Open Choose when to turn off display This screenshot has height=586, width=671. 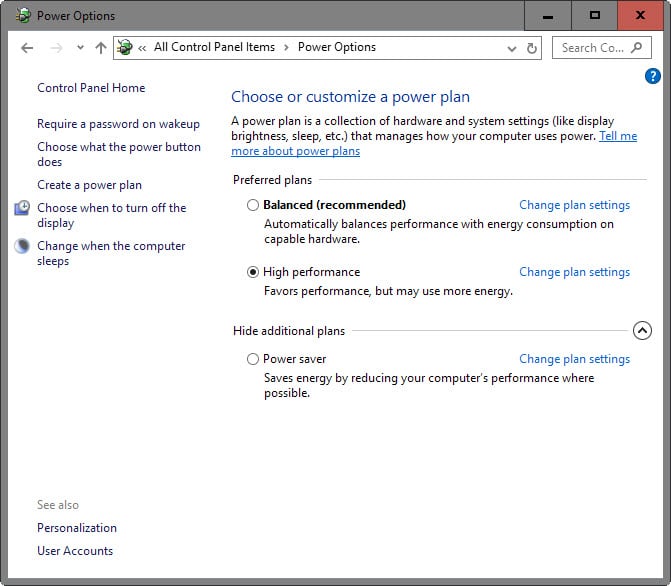pyautogui.click(x=112, y=215)
